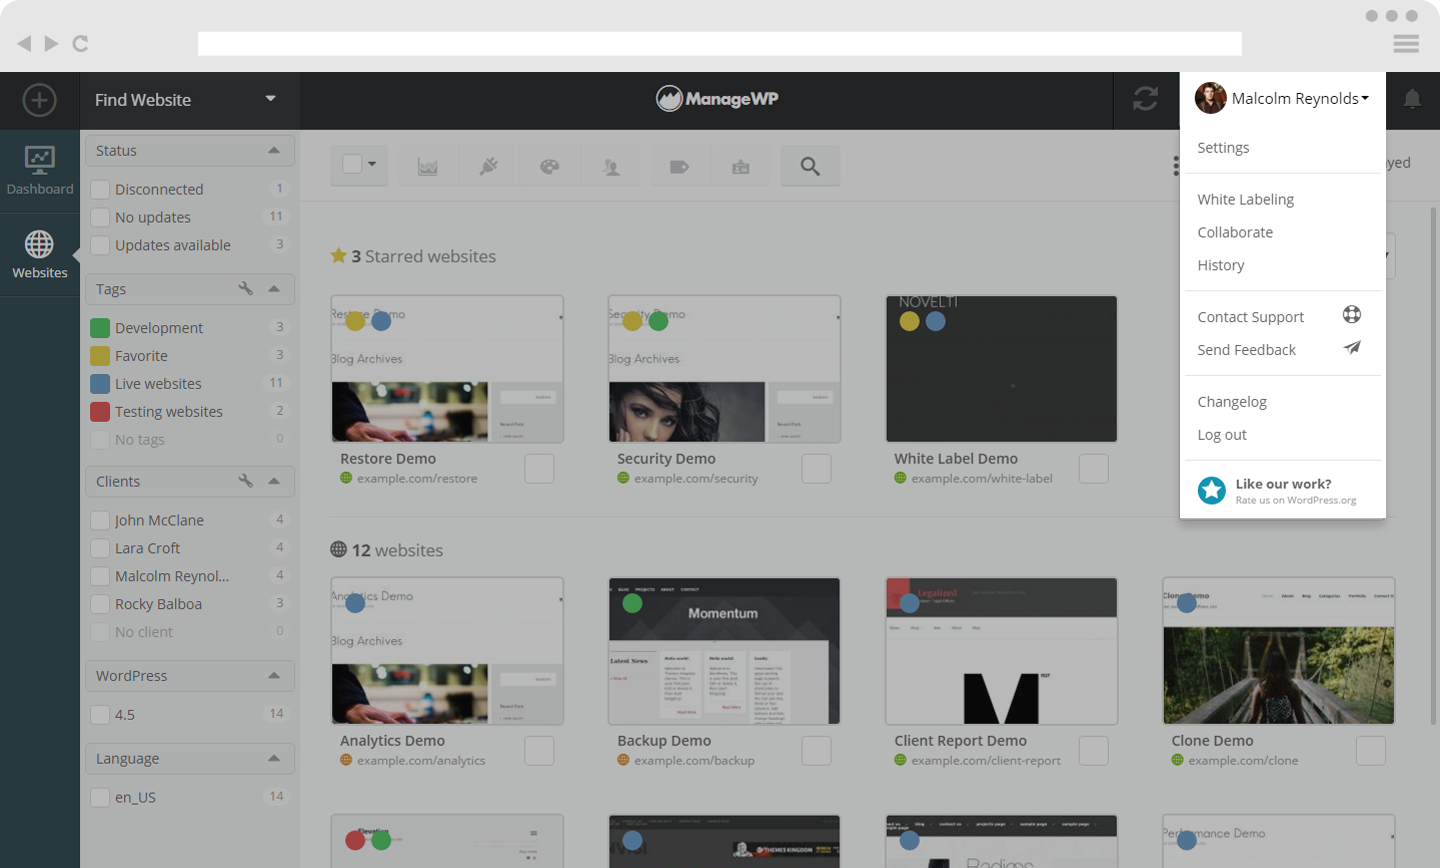Image resolution: width=1440 pixels, height=868 pixels.
Task: Collapse the Language filter section
Action: 274,758
